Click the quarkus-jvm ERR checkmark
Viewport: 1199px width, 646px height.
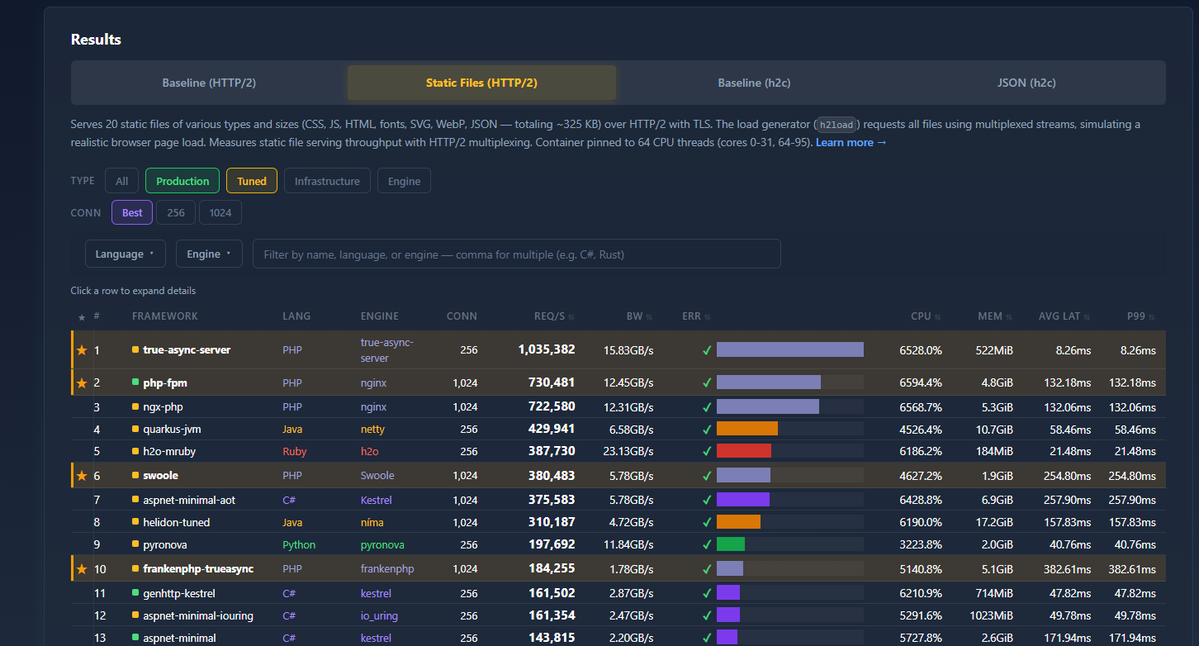(707, 430)
